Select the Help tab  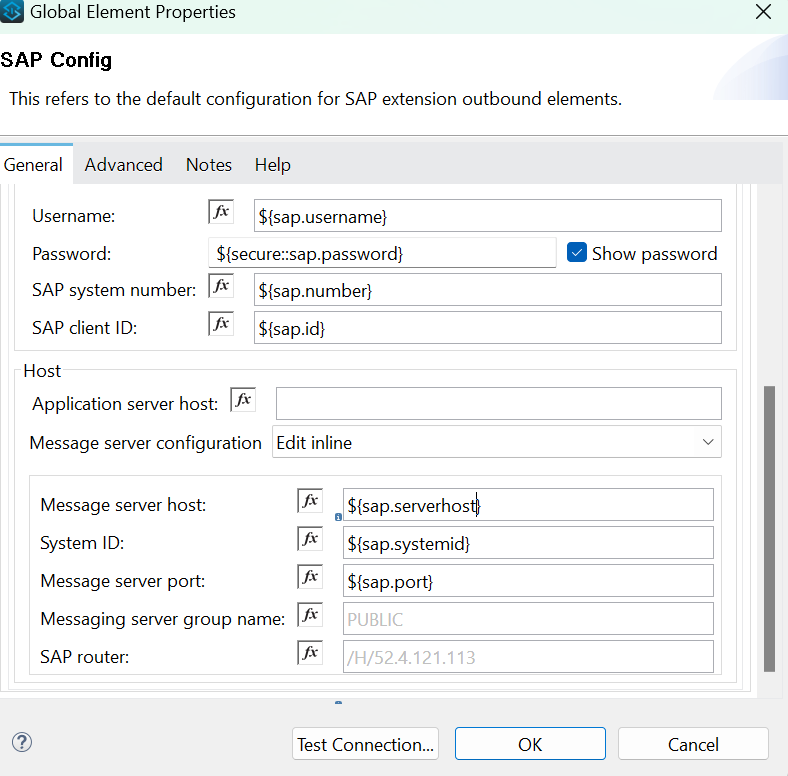(x=272, y=165)
